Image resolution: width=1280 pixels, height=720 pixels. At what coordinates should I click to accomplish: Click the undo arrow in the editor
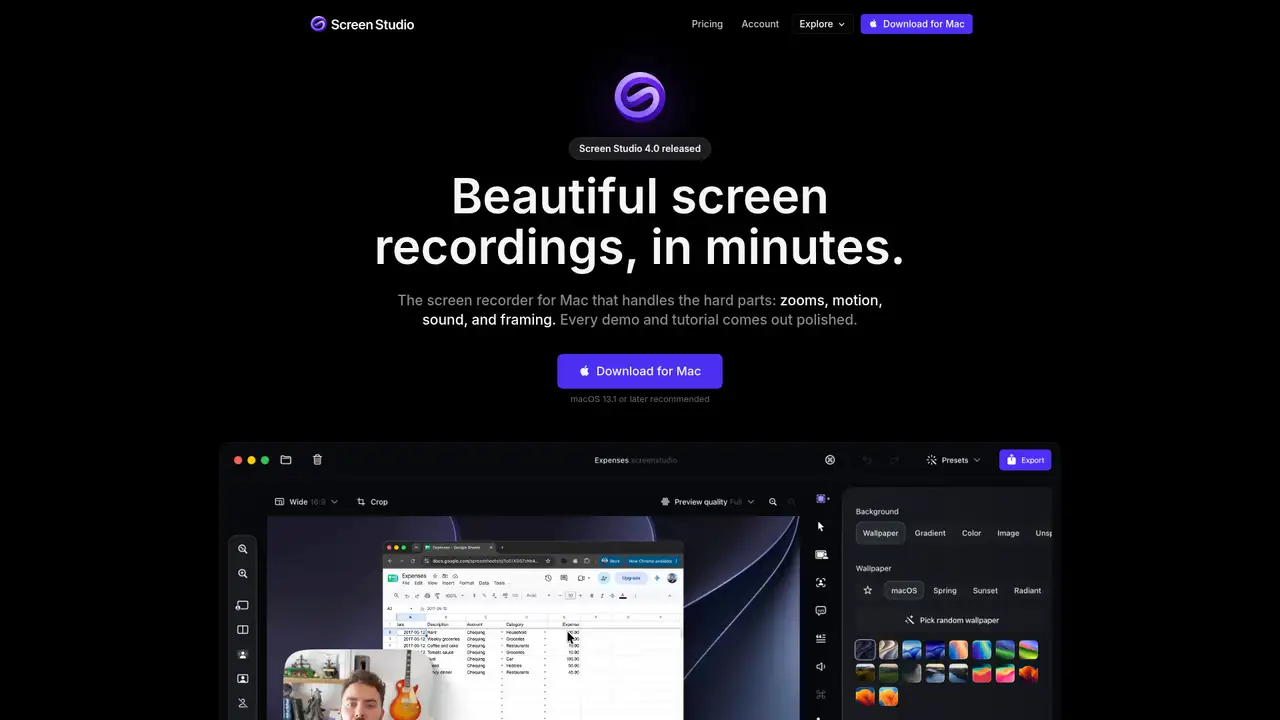coord(867,460)
